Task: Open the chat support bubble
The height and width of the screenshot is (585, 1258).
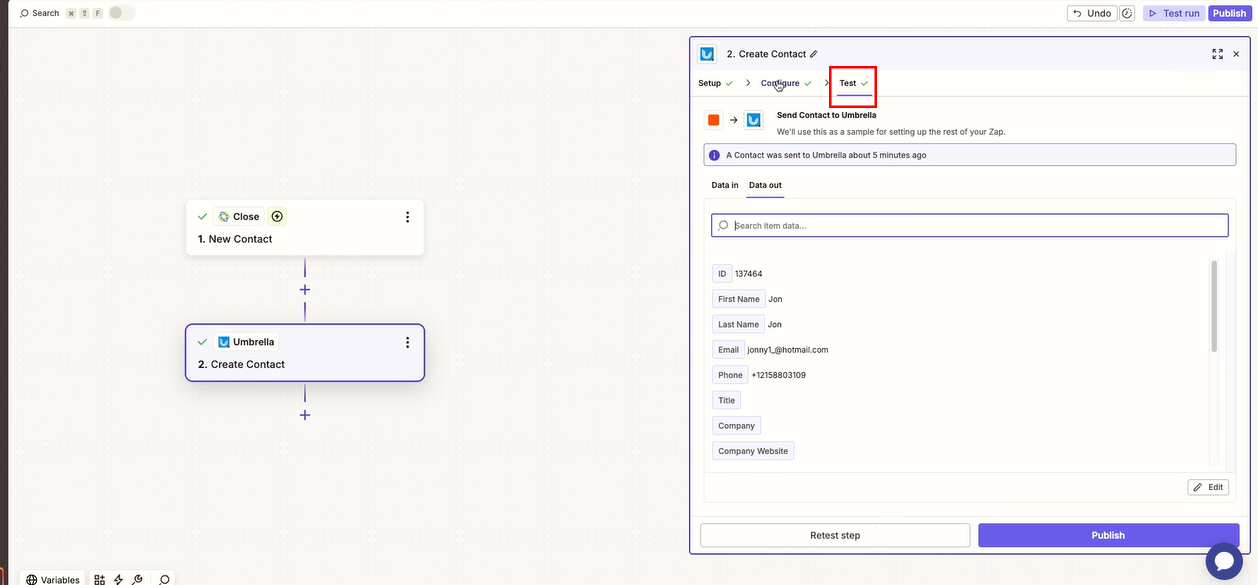Action: point(1224,561)
